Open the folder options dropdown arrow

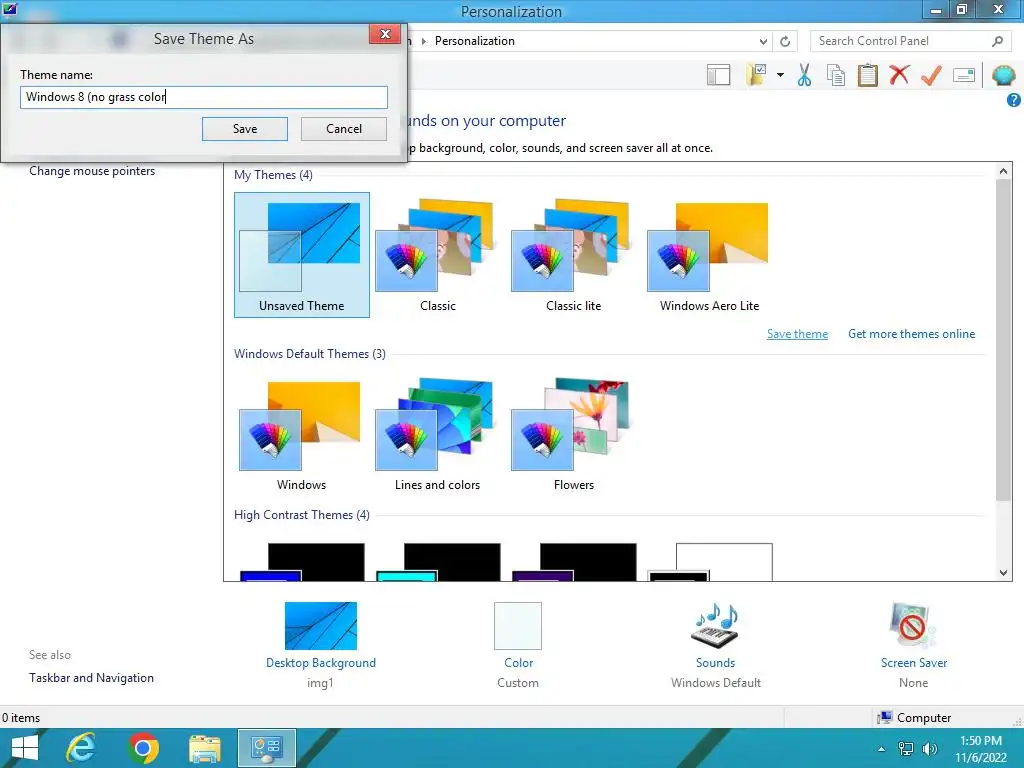coord(780,75)
